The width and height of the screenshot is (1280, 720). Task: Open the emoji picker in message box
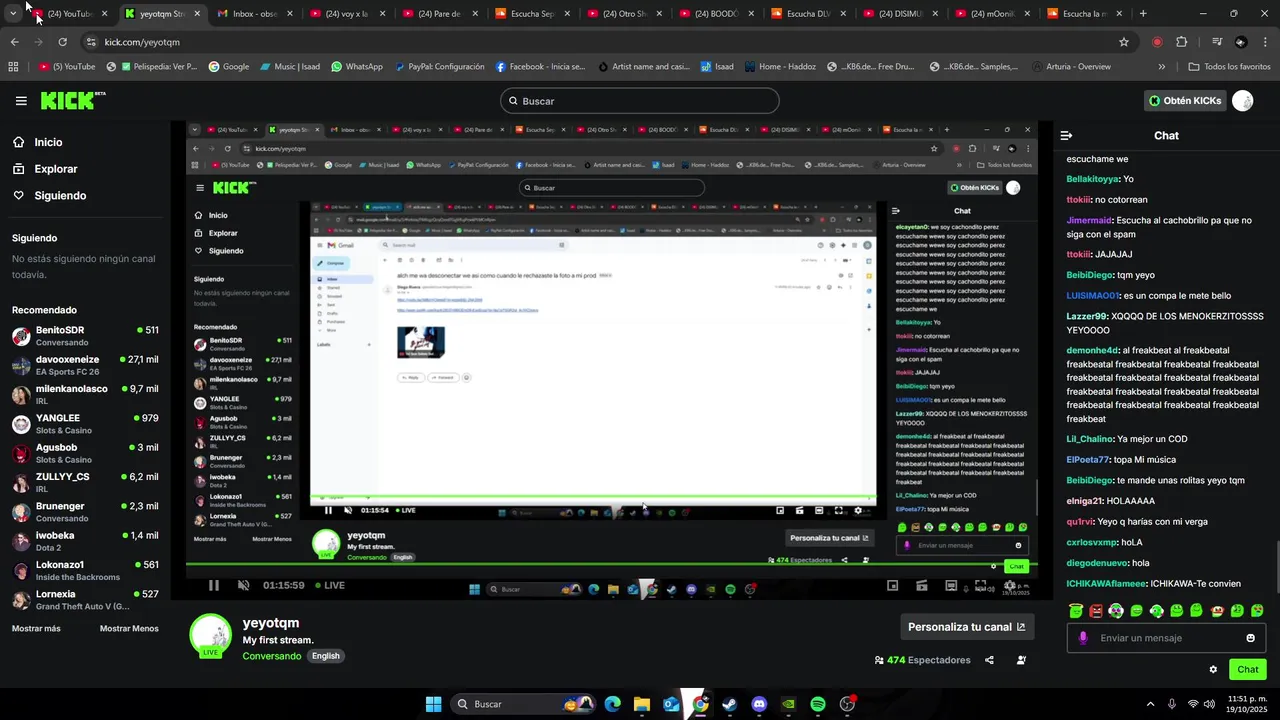[x=1250, y=638]
